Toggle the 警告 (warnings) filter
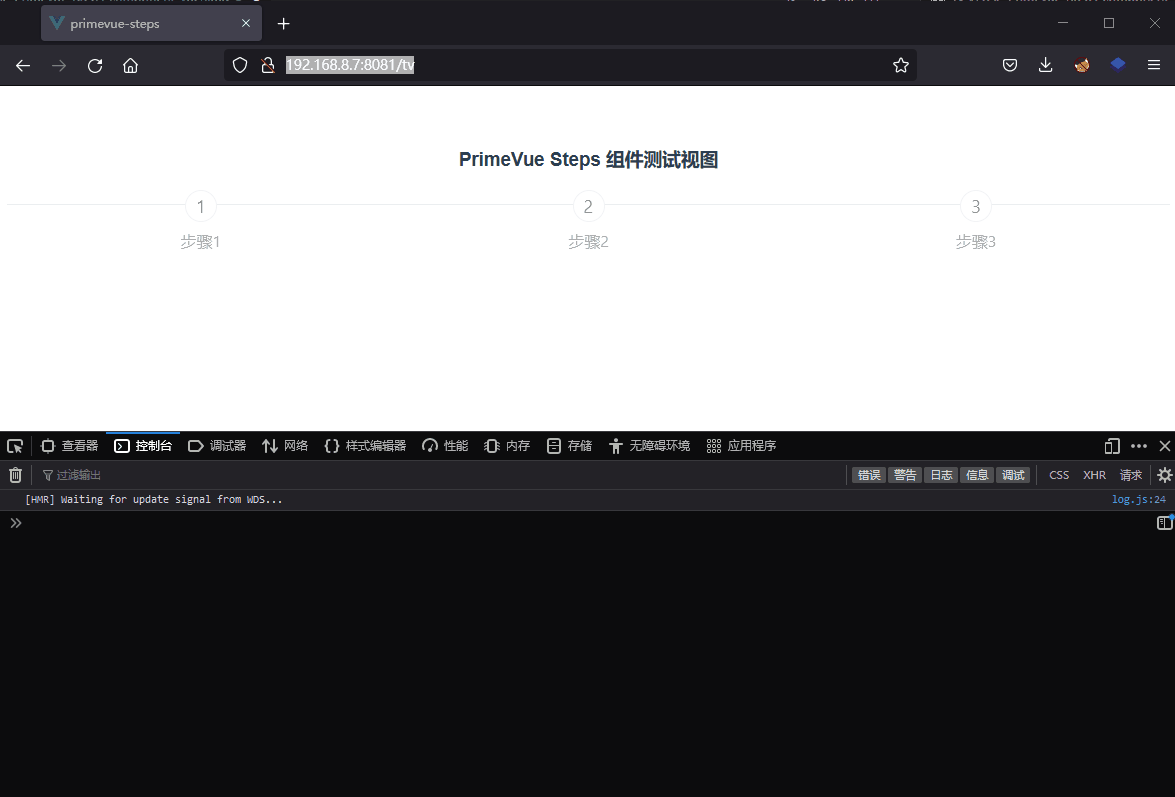This screenshot has width=1175, height=797. 905,475
